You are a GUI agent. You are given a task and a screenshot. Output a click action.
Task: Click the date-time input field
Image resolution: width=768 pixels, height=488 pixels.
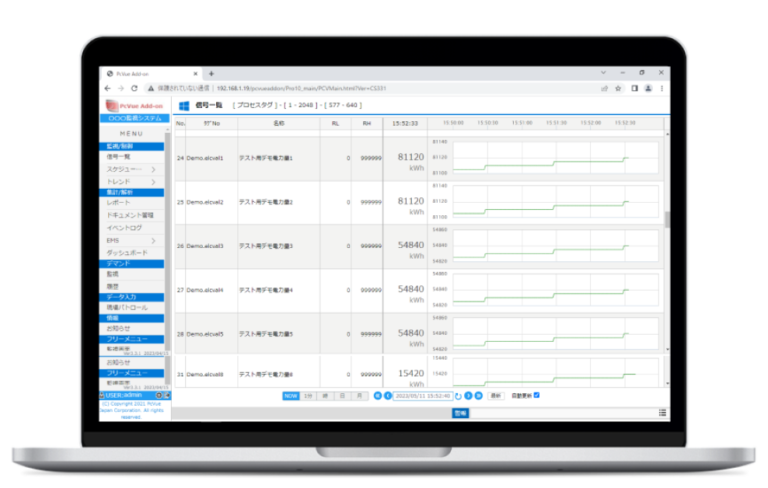point(422,395)
